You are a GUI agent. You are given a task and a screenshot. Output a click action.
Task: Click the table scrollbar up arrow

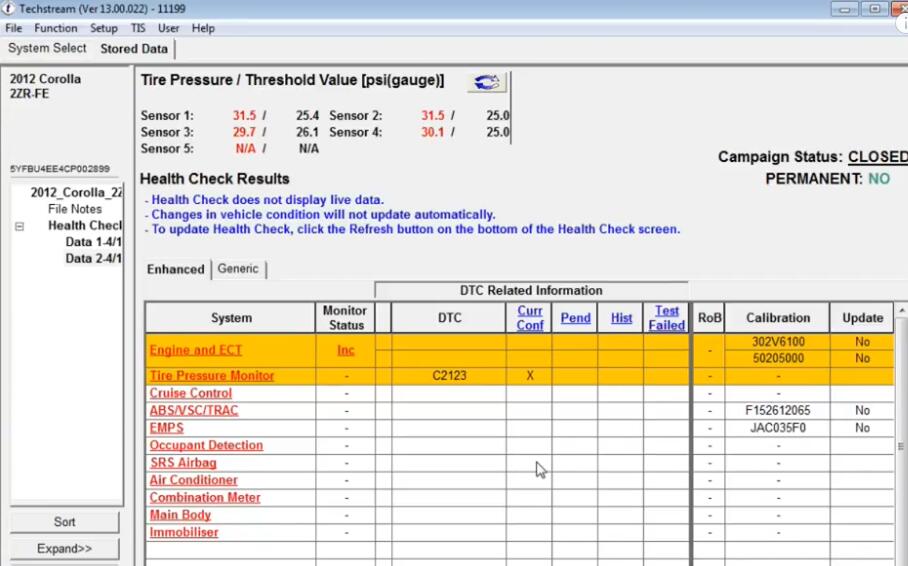901,312
